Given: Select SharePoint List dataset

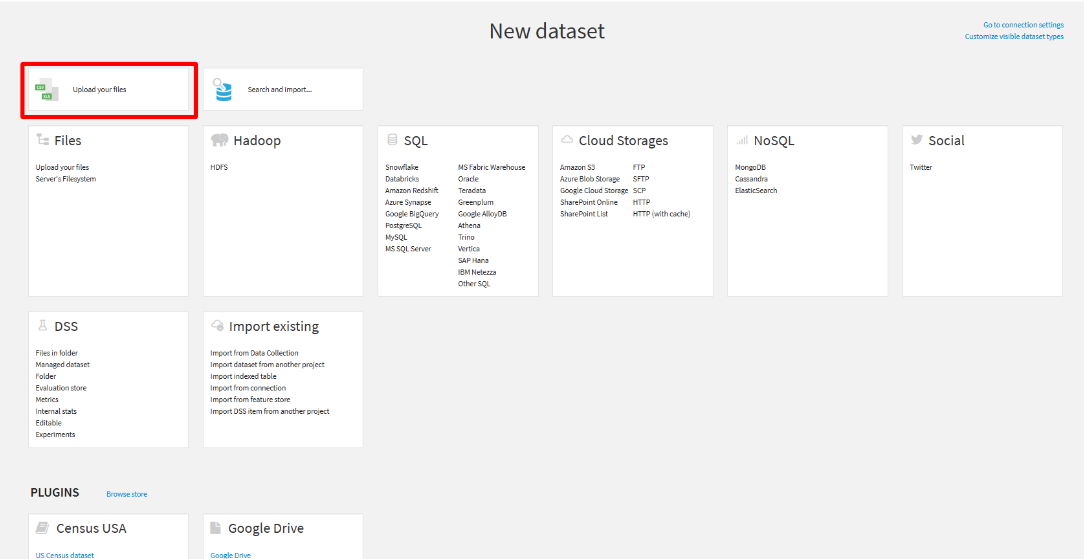Looking at the screenshot, I should click(x=584, y=214).
